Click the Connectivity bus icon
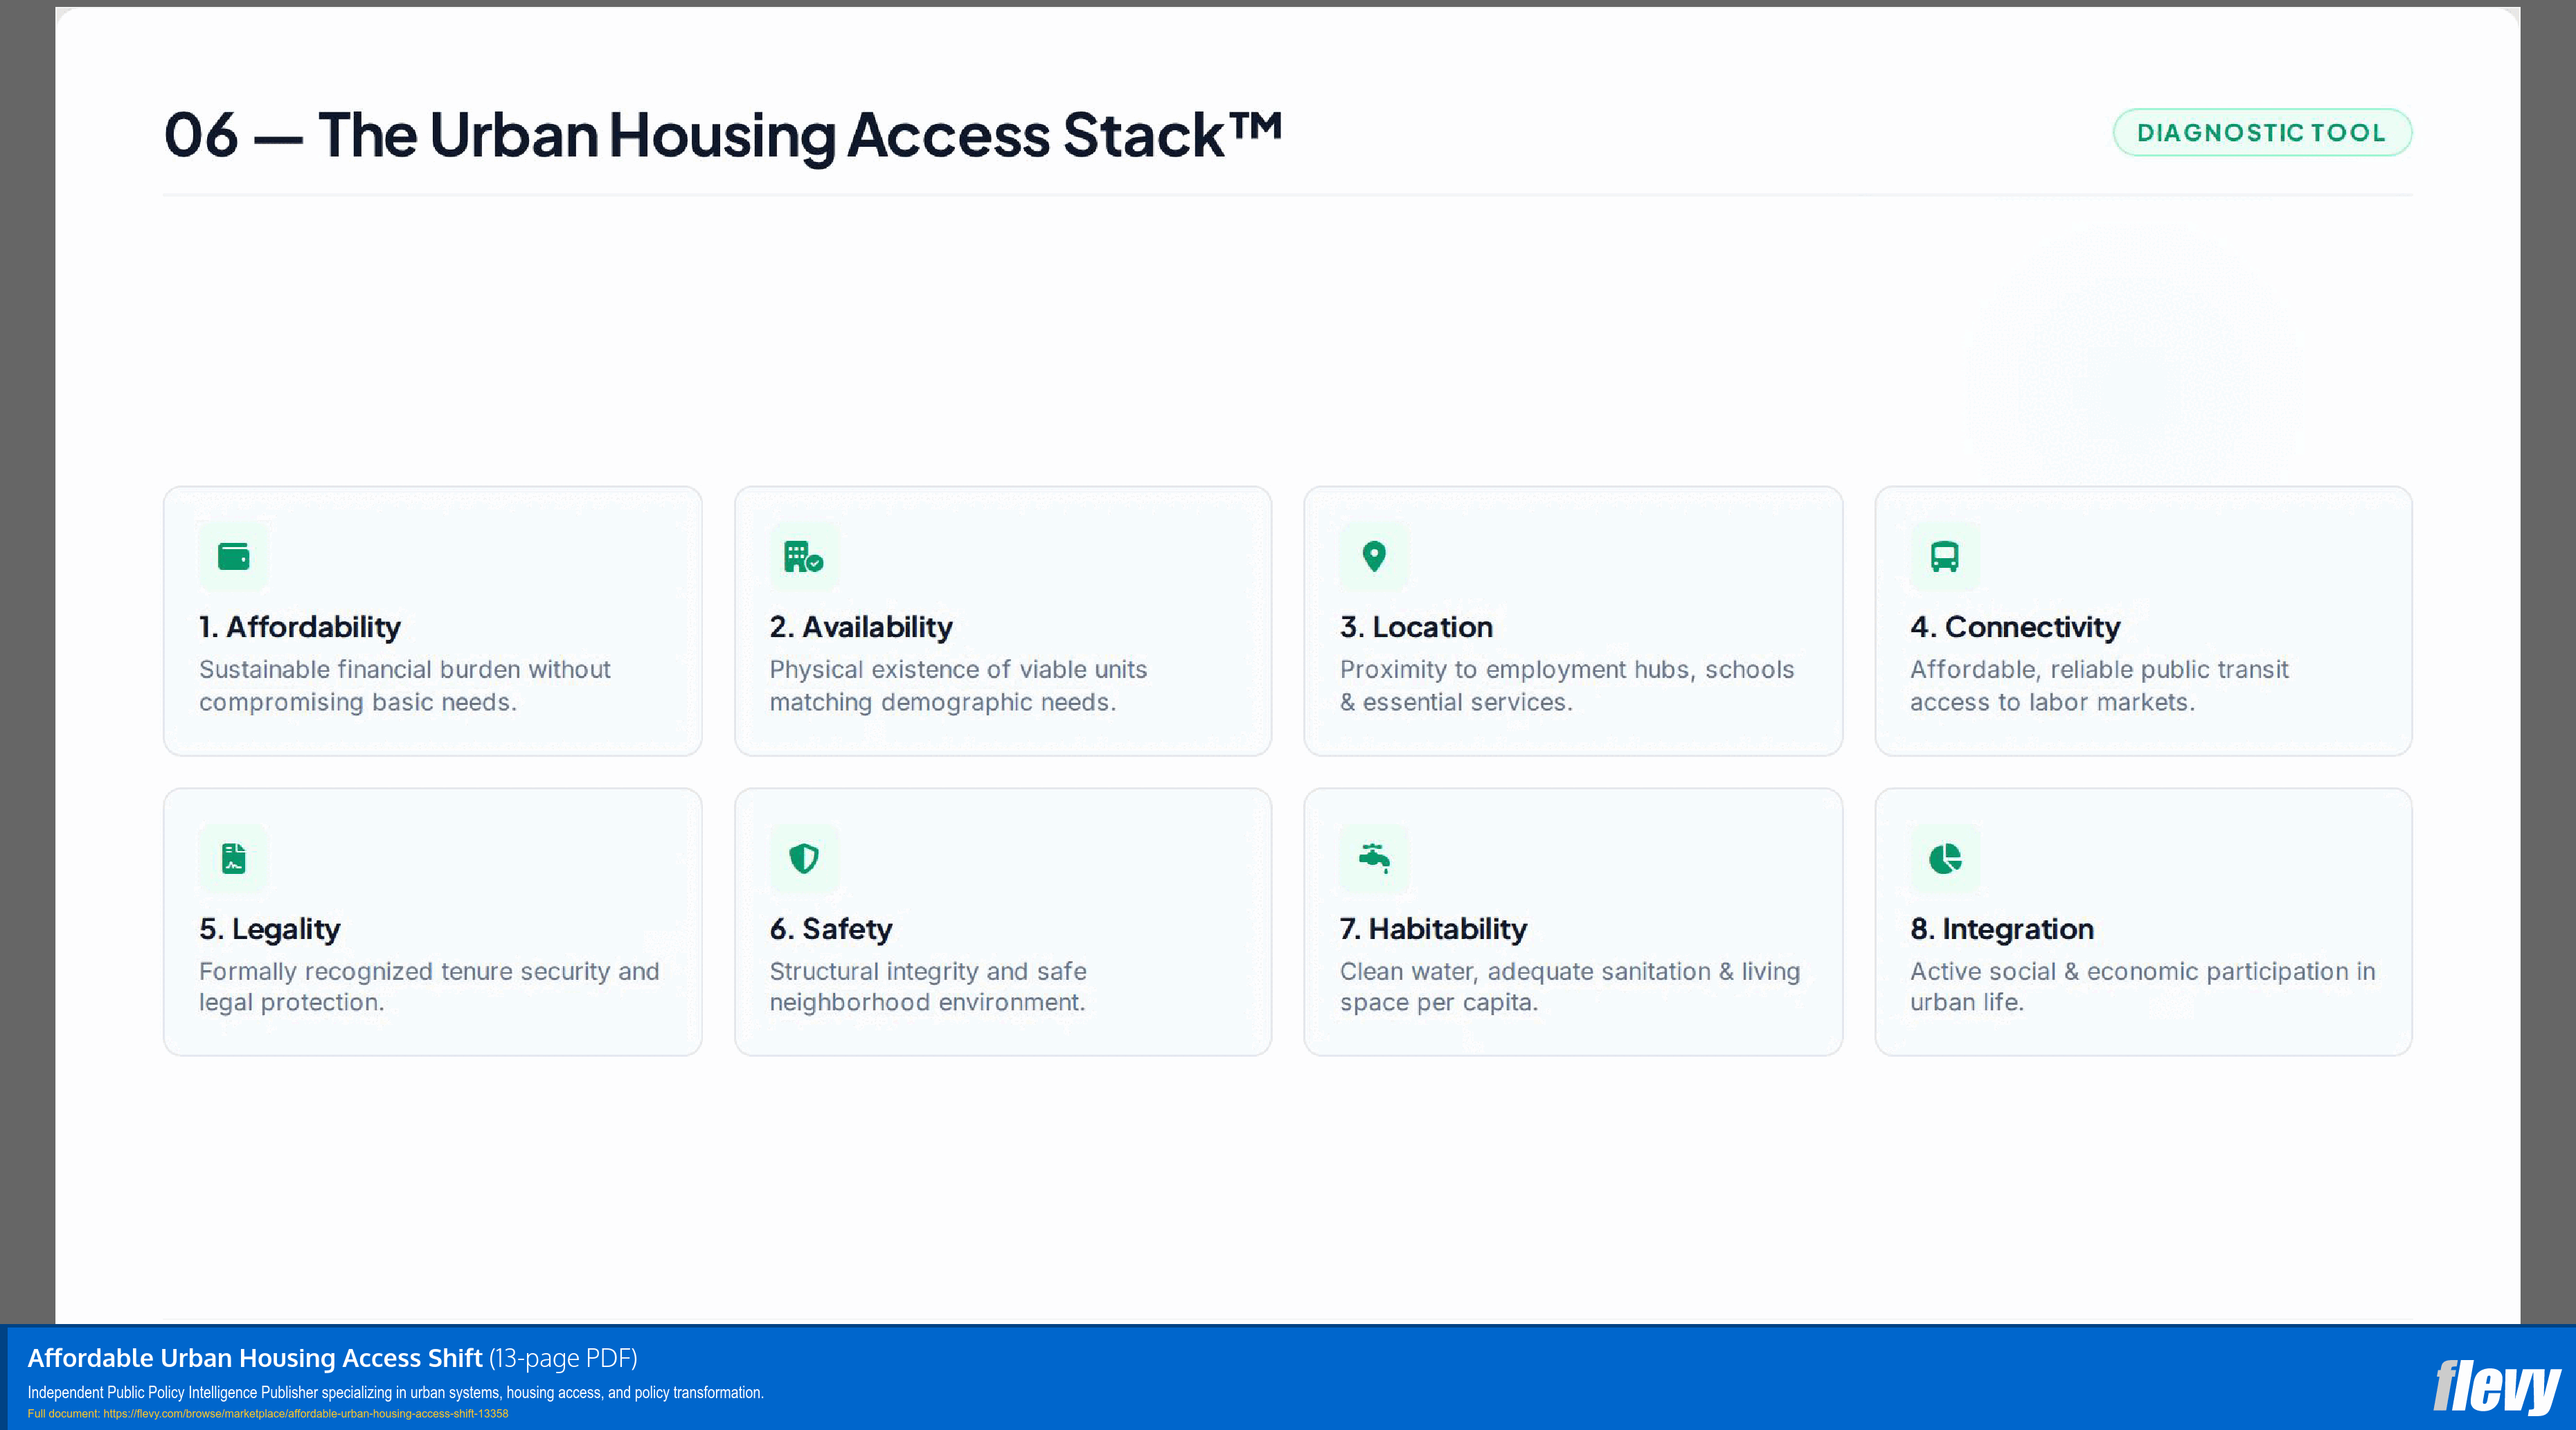The width and height of the screenshot is (2576, 1430). [1944, 556]
